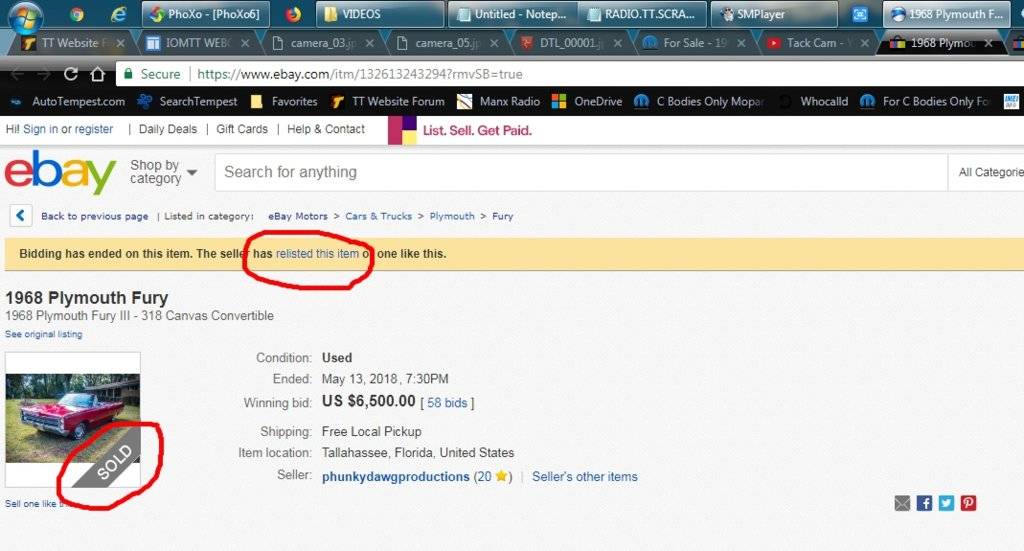This screenshot has width=1024, height=551.
Task: Click the Search for anything field
Action: (580, 172)
